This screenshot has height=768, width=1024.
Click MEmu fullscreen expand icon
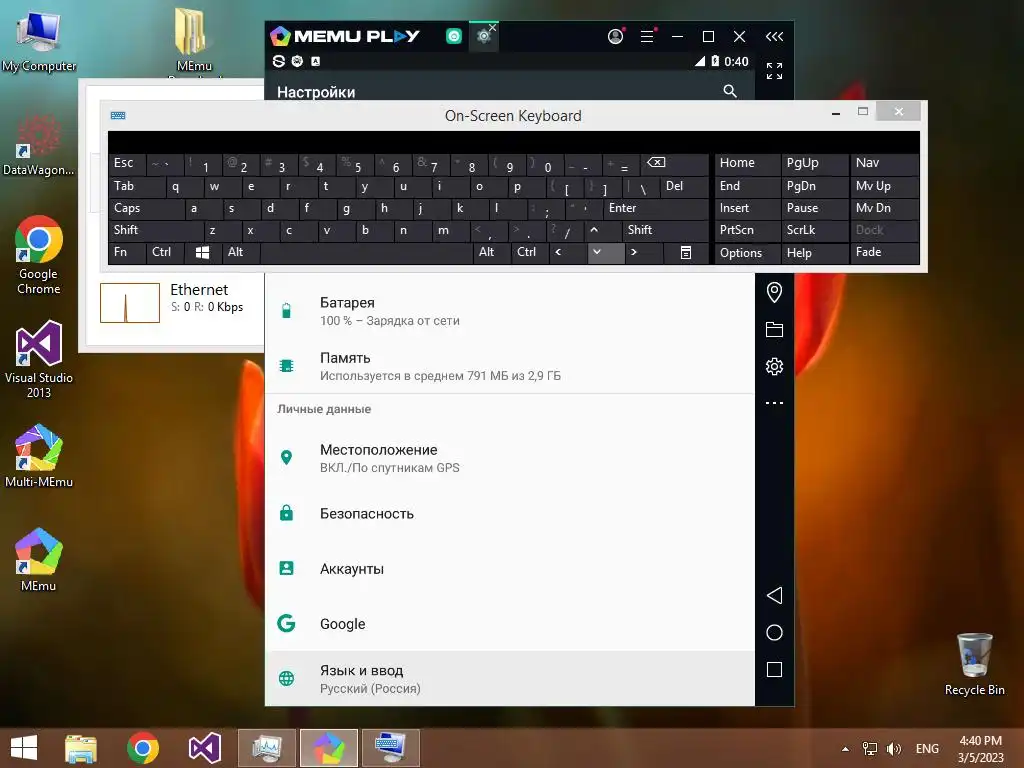point(774,71)
